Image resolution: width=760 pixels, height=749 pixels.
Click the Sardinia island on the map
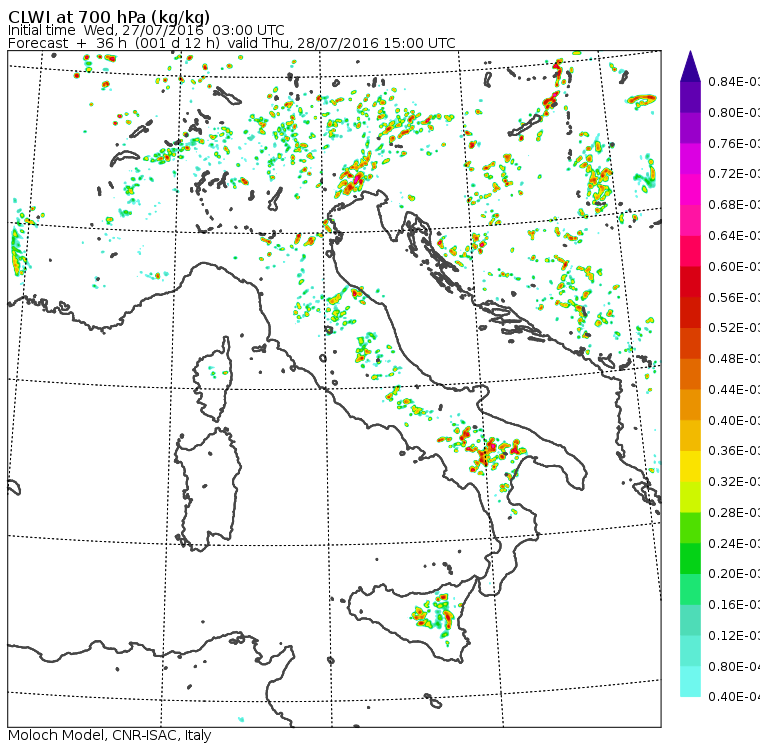208,490
